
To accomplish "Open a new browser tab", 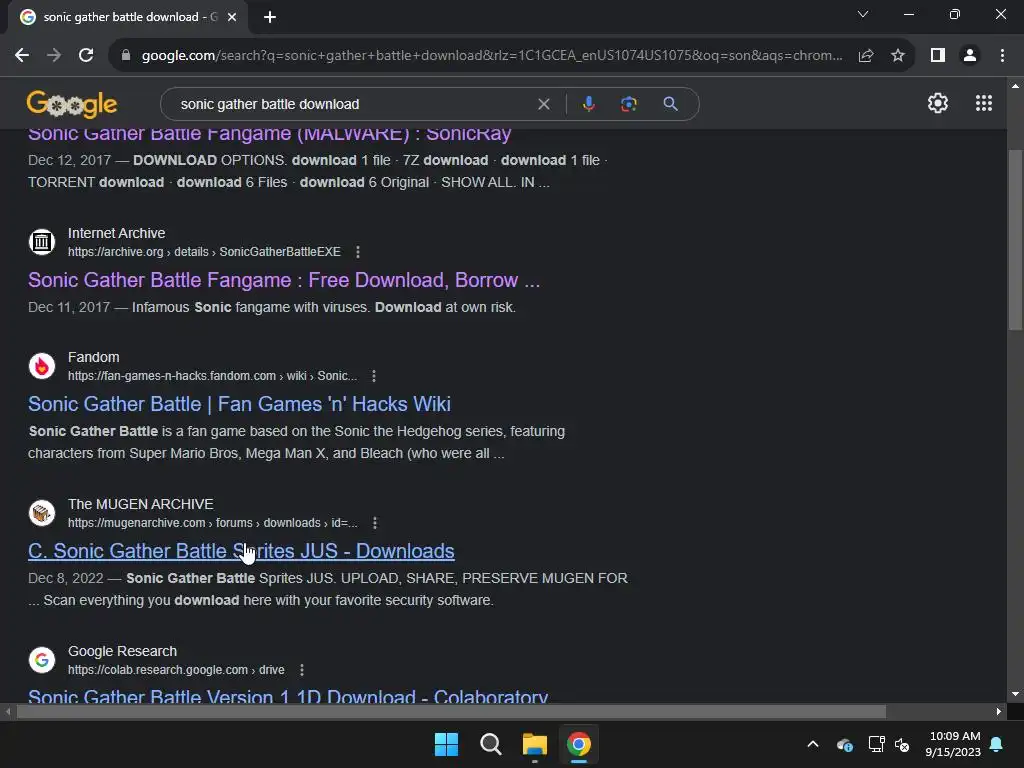I will [x=270, y=17].
